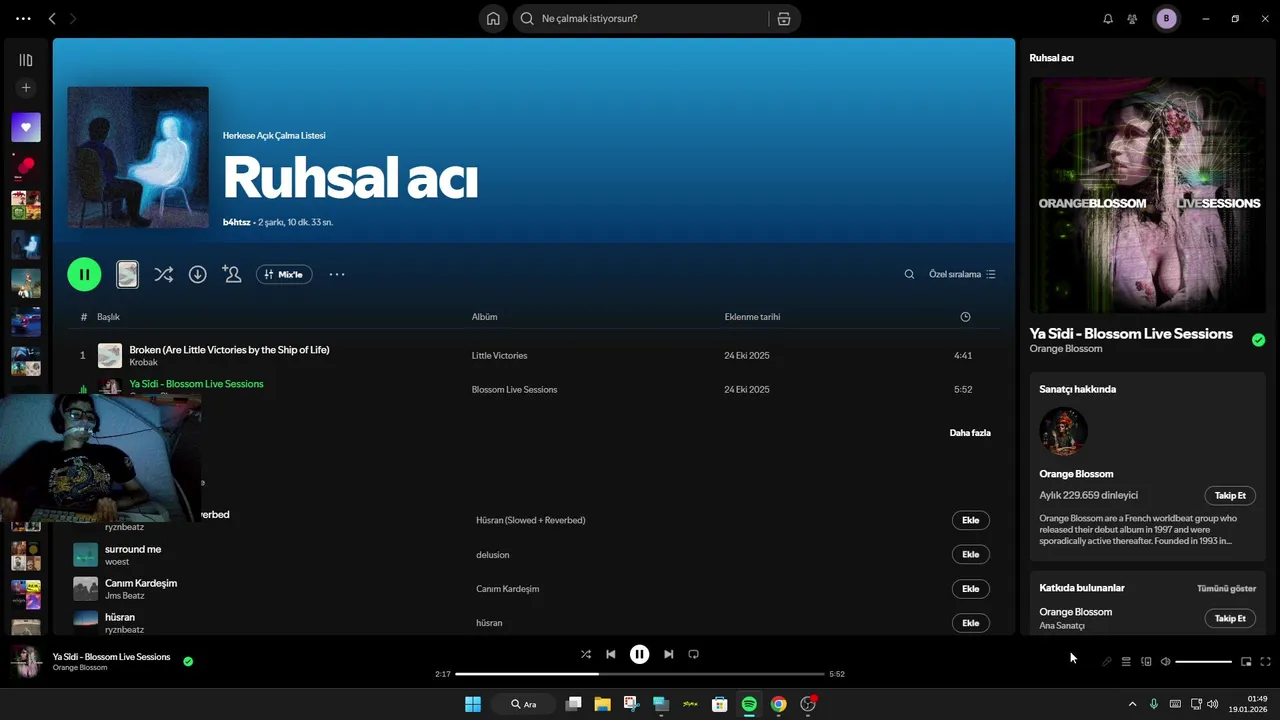Open more options for the playlist

pyautogui.click(x=337, y=274)
